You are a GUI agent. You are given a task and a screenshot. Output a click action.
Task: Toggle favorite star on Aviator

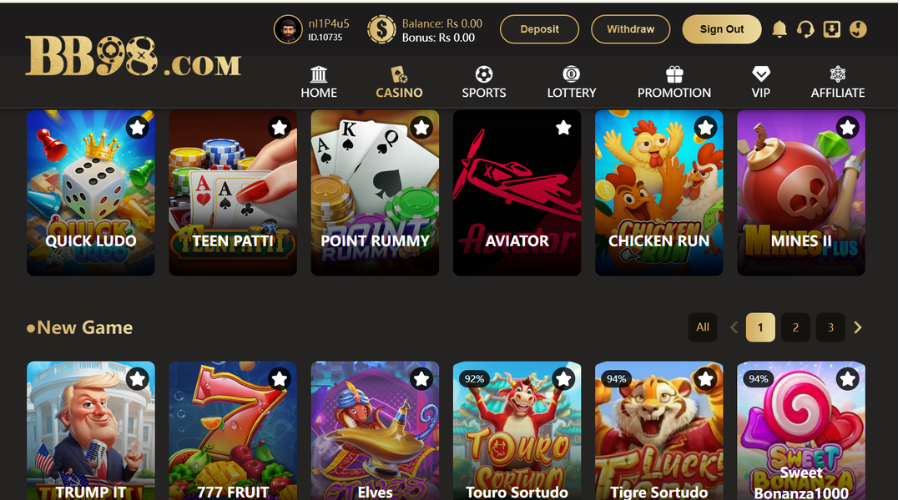[x=564, y=127]
